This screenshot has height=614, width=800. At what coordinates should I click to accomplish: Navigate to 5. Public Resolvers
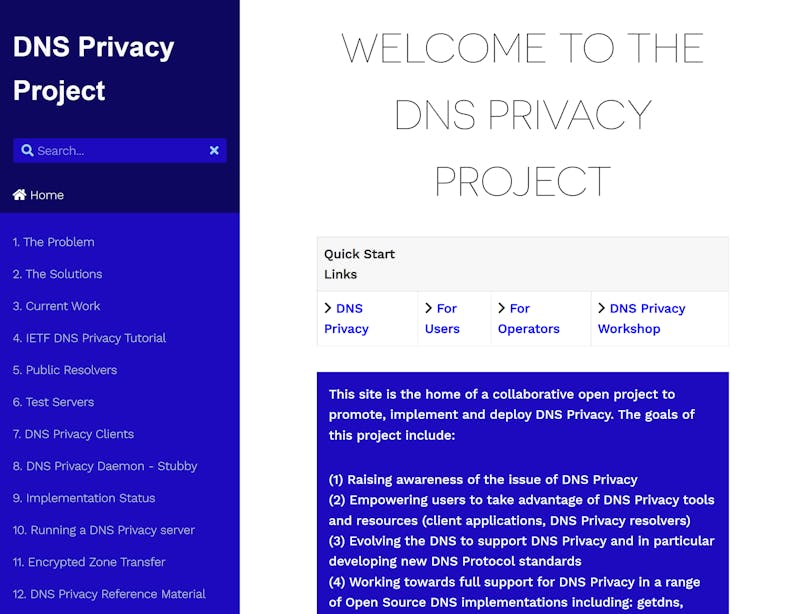coord(65,370)
